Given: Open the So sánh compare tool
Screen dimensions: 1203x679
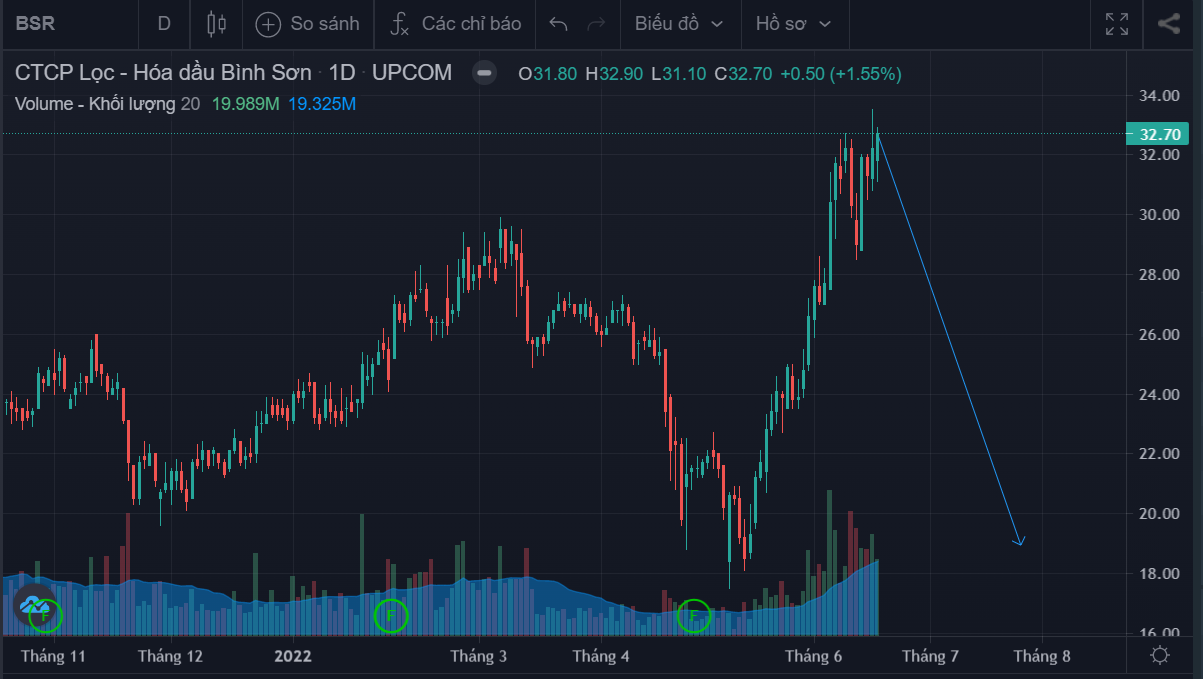Looking at the screenshot, I should [307, 24].
